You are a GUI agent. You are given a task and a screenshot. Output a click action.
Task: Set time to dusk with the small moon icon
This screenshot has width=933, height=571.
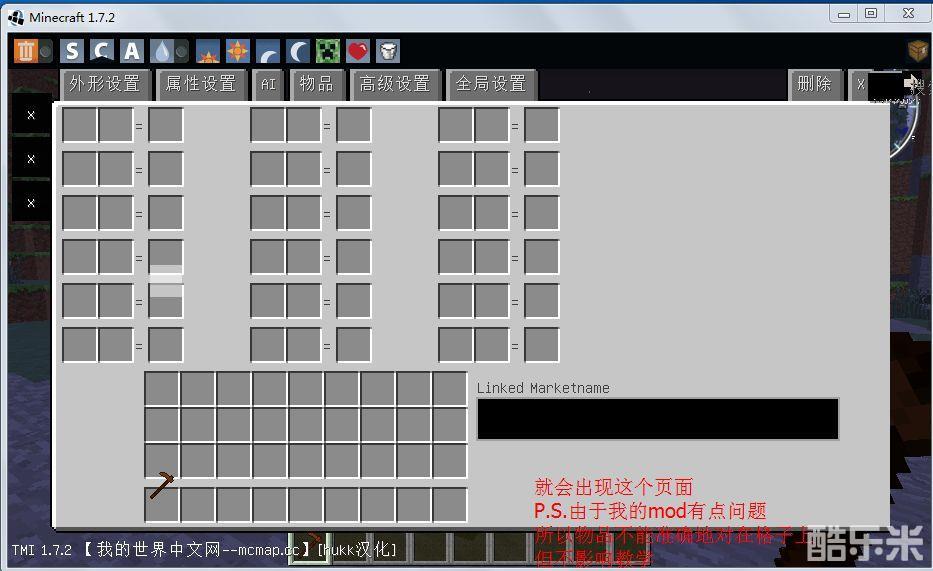tap(268, 51)
